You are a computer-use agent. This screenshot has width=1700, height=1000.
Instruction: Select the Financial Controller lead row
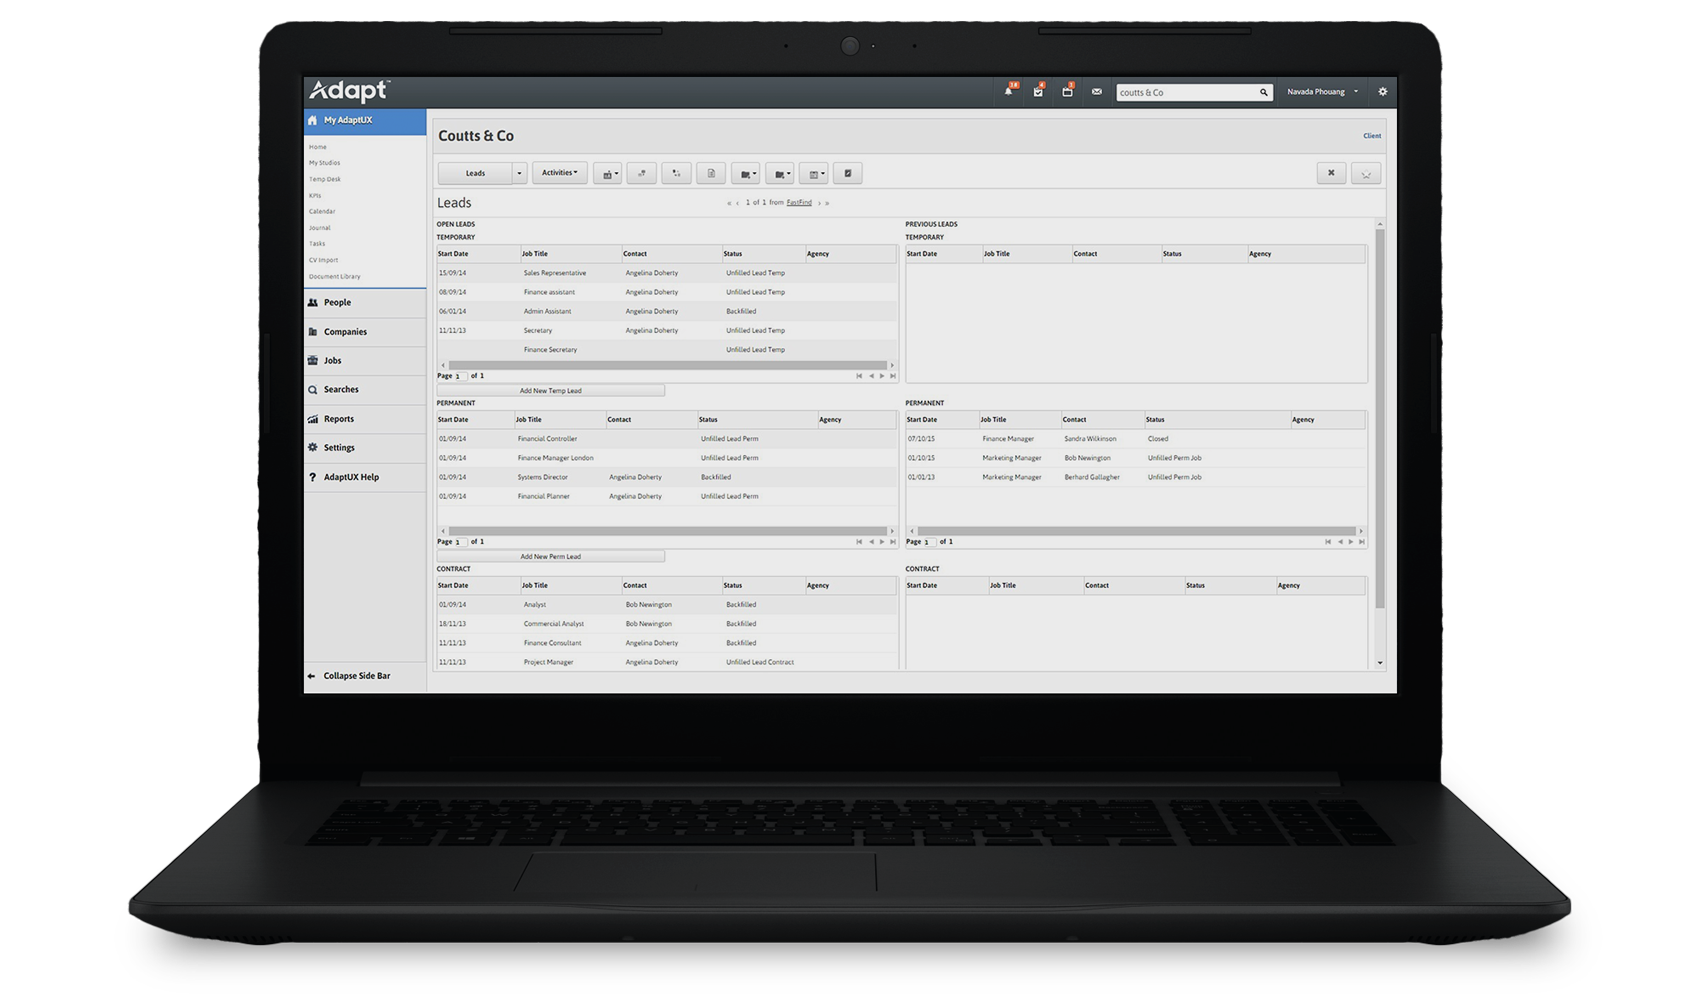coord(667,439)
